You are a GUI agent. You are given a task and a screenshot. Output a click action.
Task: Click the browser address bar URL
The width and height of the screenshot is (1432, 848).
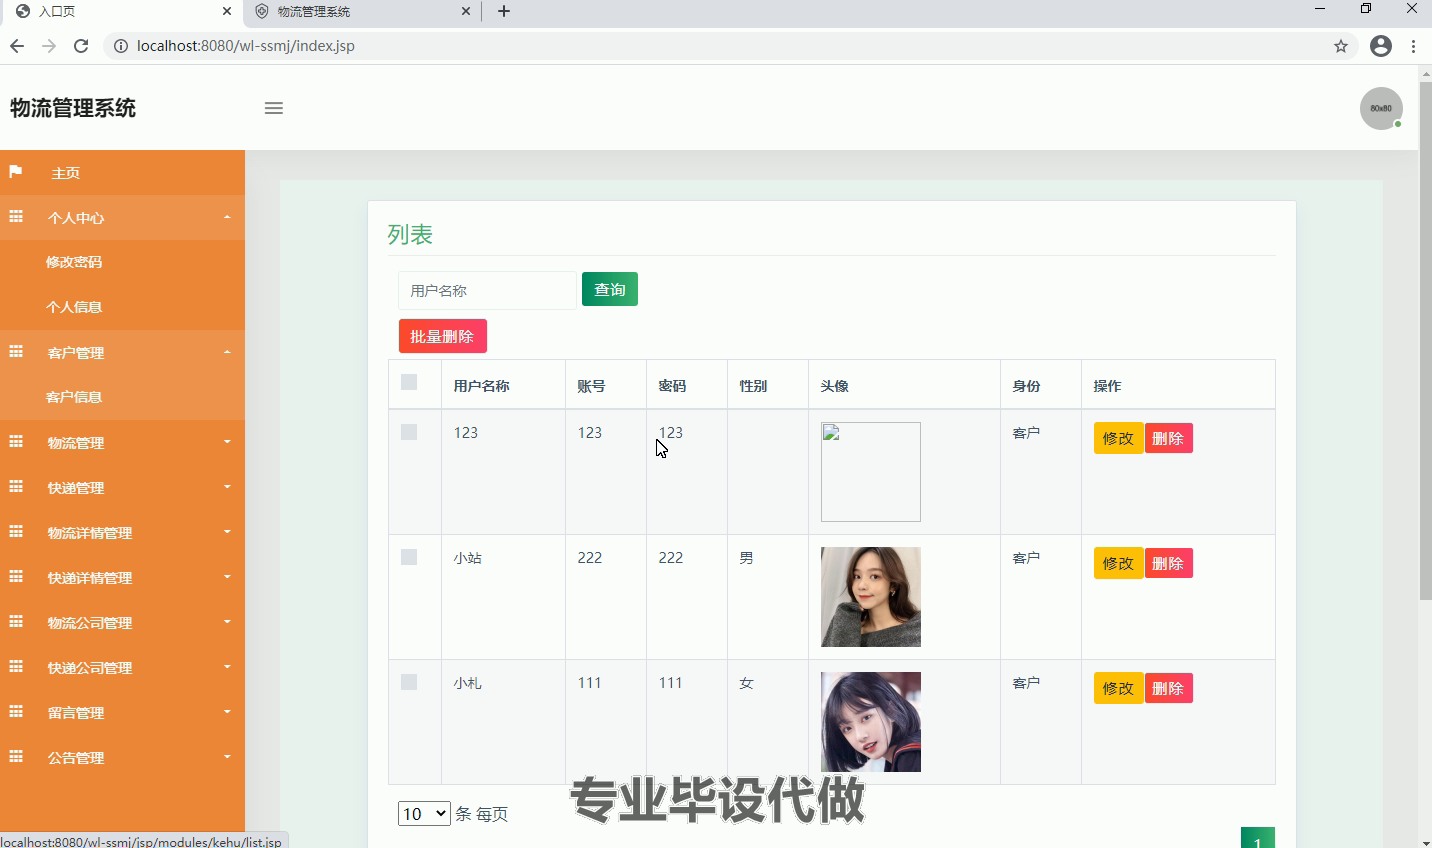pos(246,46)
